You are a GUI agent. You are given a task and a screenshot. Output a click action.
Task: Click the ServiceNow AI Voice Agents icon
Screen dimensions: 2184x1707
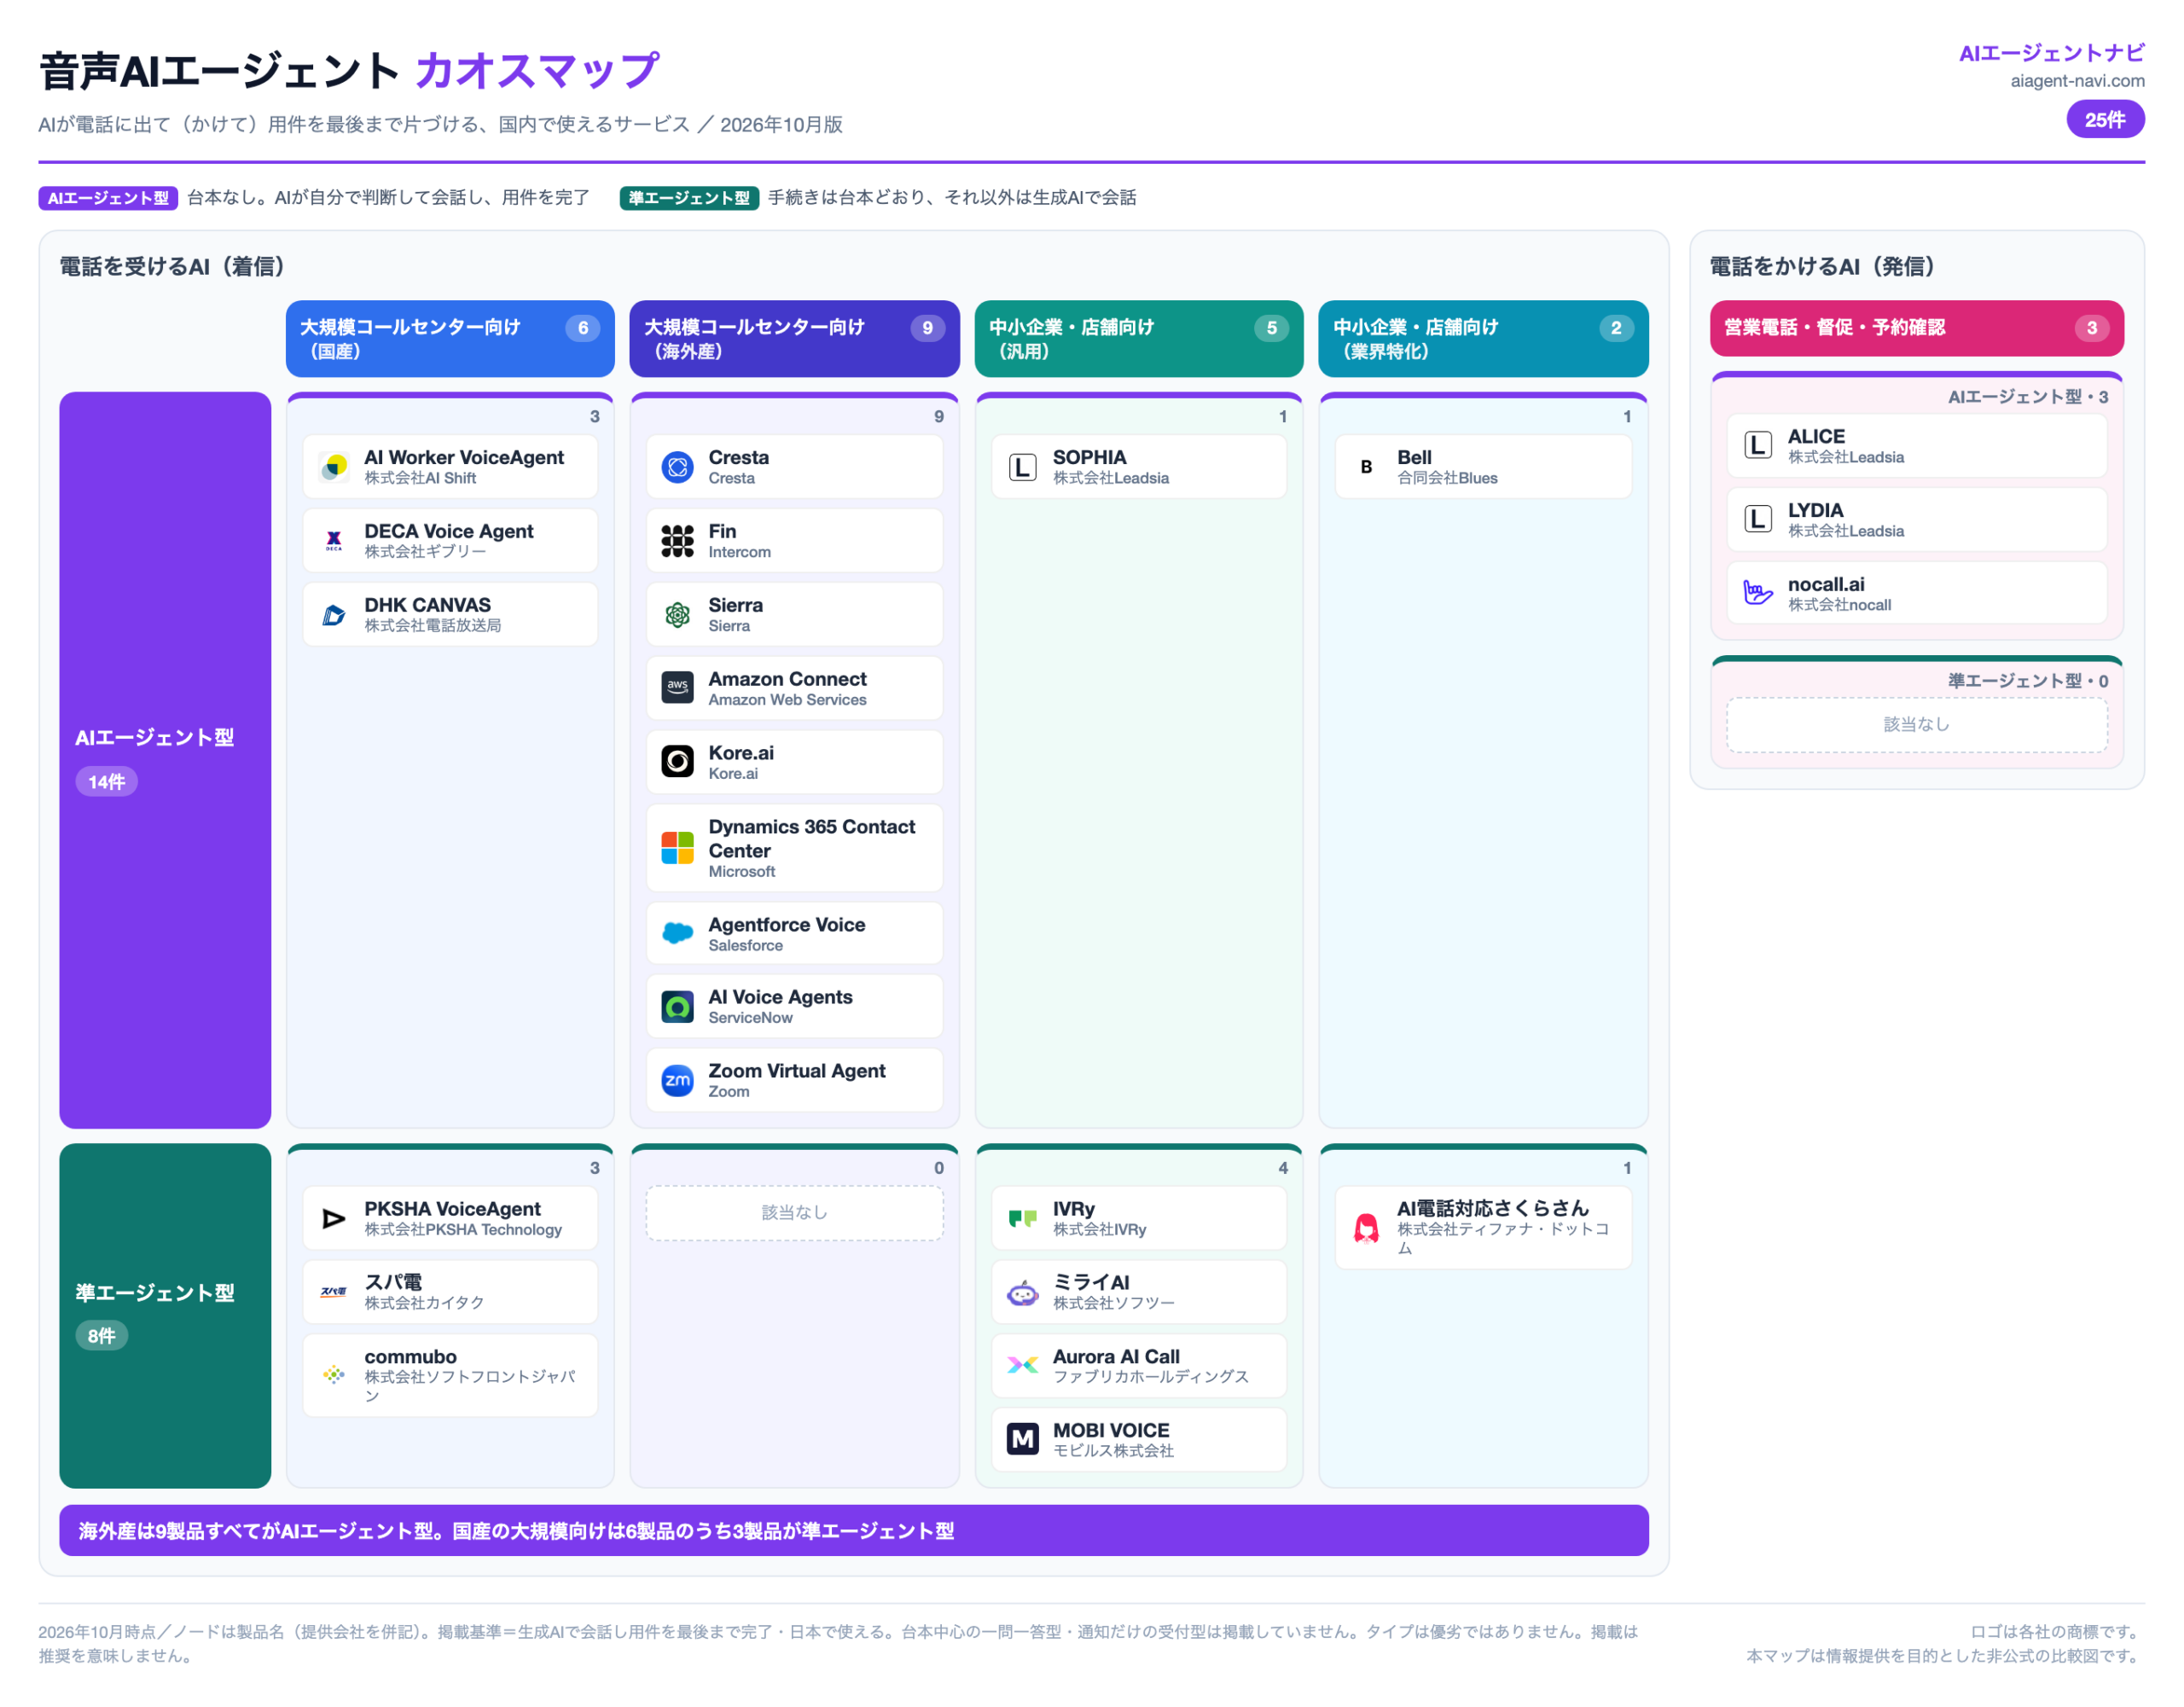678,1007
